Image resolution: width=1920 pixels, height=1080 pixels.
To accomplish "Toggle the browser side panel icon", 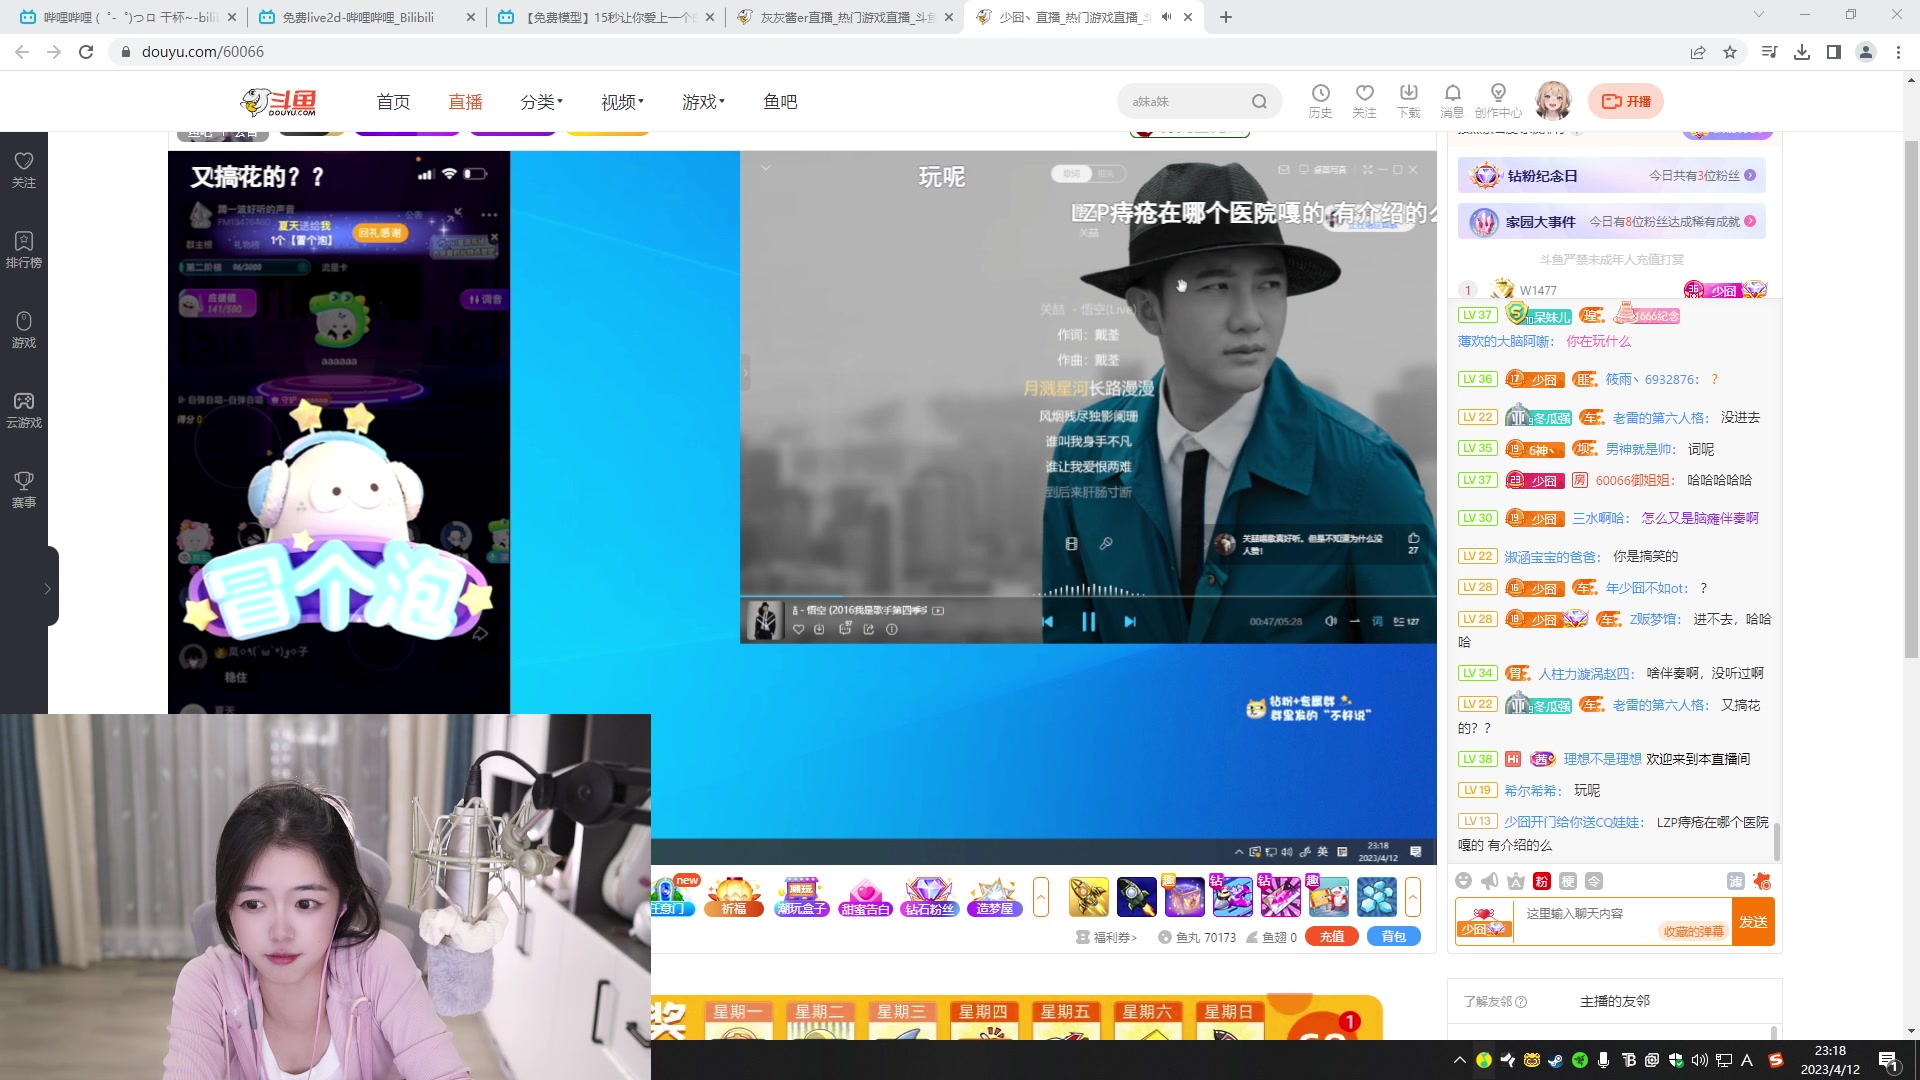I will [x=1833, y=52].
